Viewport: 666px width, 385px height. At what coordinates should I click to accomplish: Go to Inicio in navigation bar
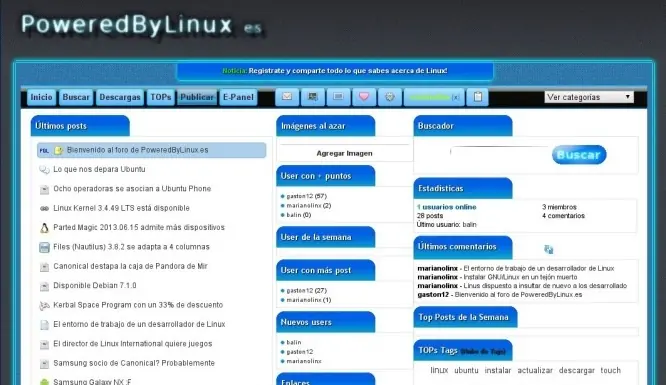[41, 97]
